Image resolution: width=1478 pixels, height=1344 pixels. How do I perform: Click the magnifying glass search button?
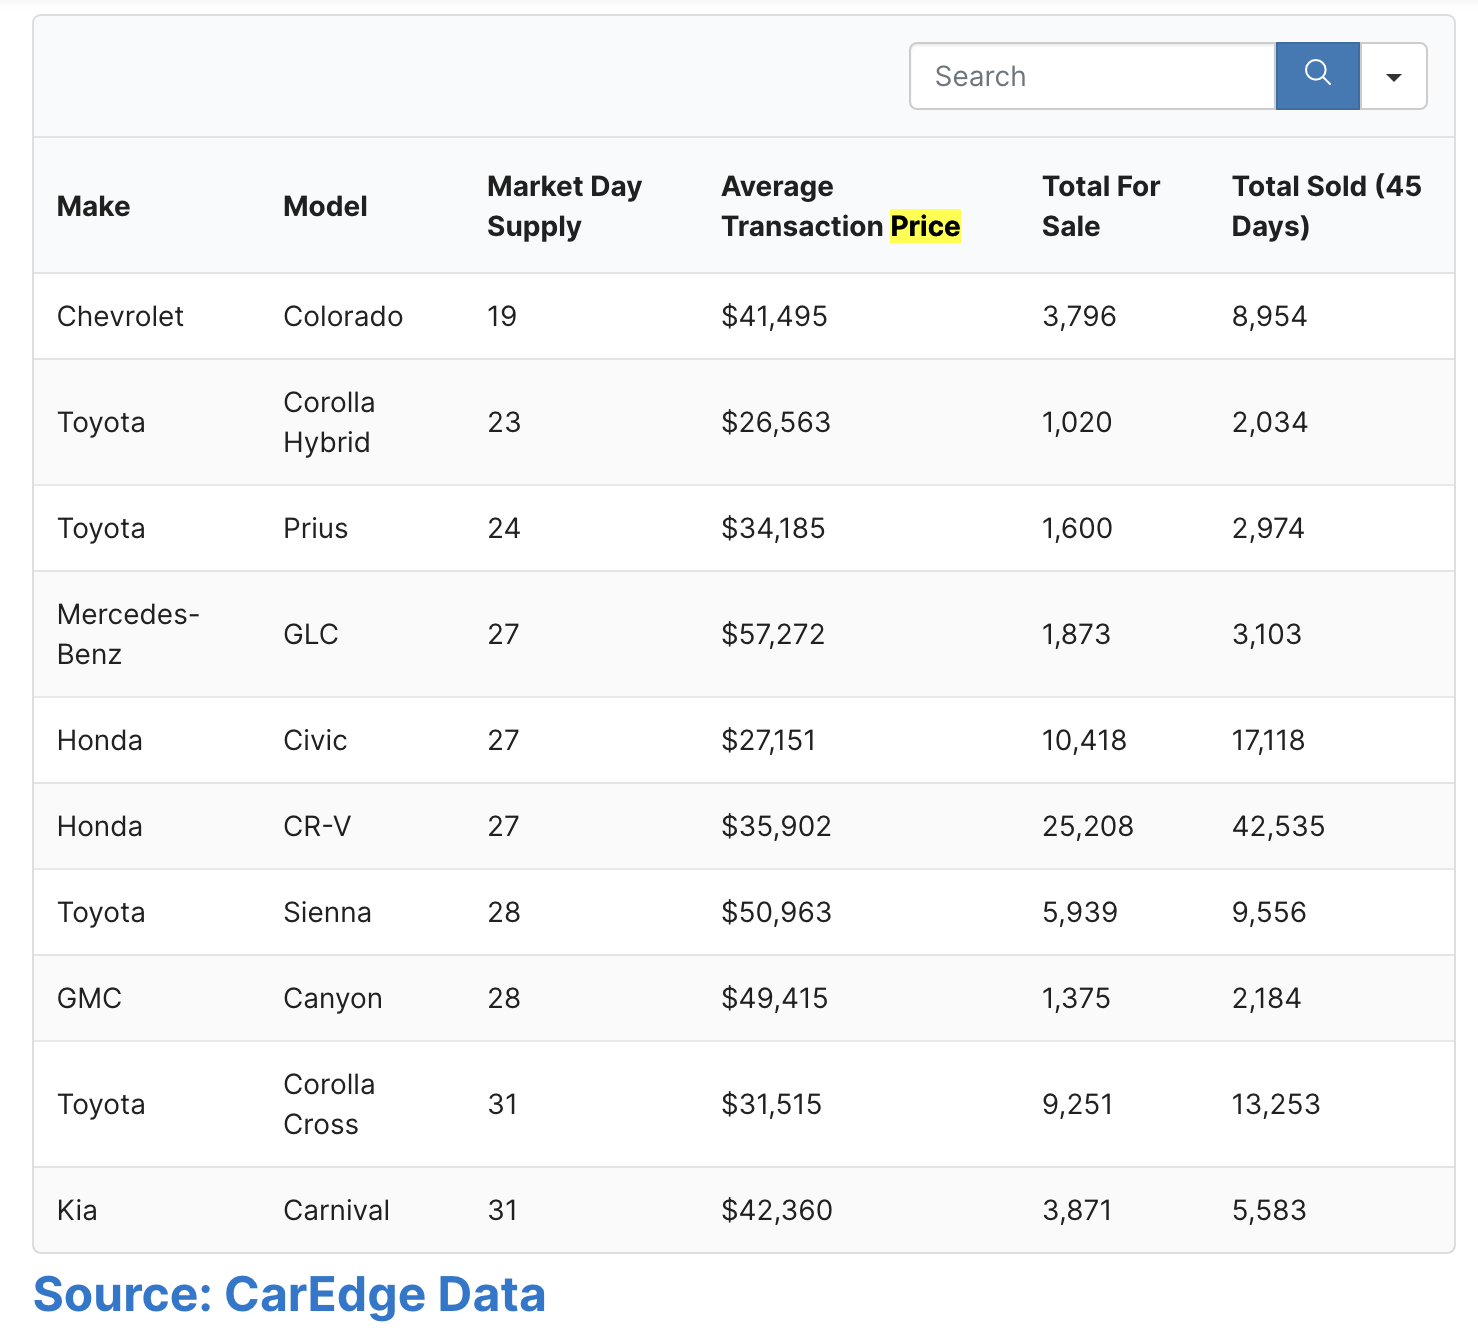pyautogui.click(x=1317, y=76)
